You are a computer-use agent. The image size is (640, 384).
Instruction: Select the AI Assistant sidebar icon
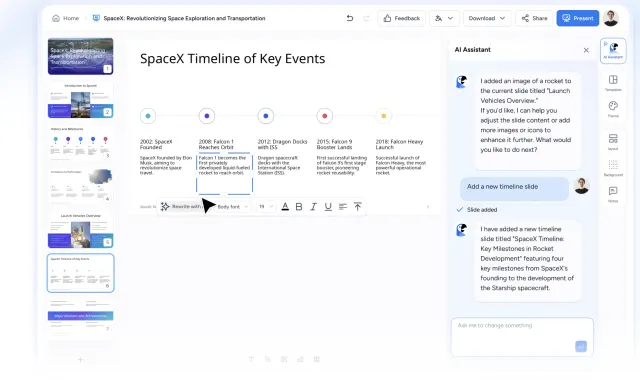click(x=613, y=50)
